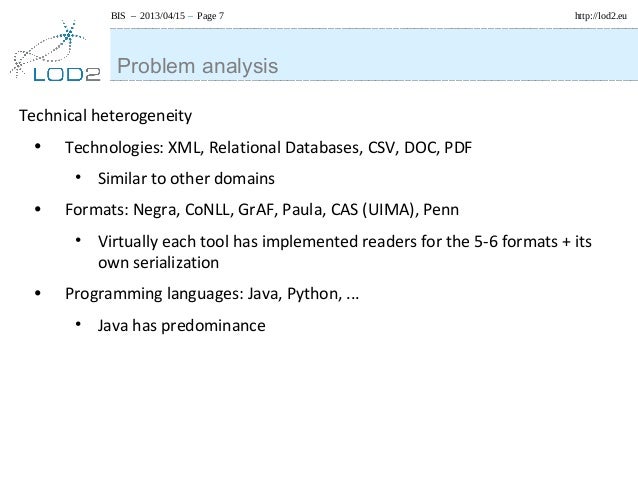Screen dimensions: 638x479
Task: Click the Formats: Negra, CoNLL line
Action: (x=262, y=210)
